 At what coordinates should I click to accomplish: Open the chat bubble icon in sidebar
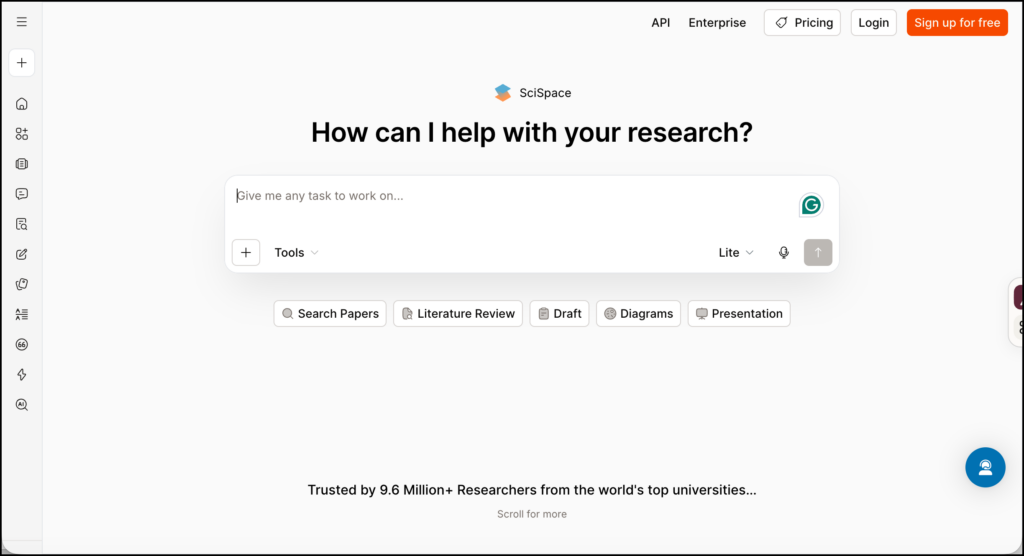tap(22, 194)
